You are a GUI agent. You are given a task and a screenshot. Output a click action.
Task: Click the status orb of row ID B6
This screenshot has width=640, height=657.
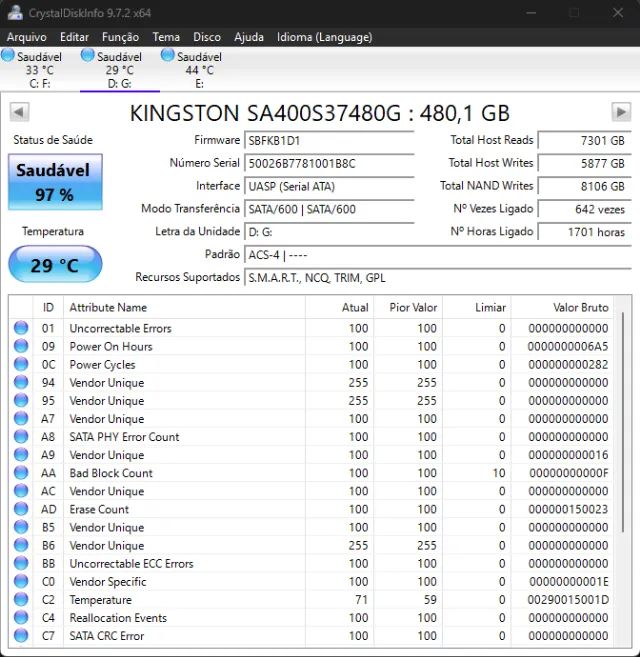21,545
